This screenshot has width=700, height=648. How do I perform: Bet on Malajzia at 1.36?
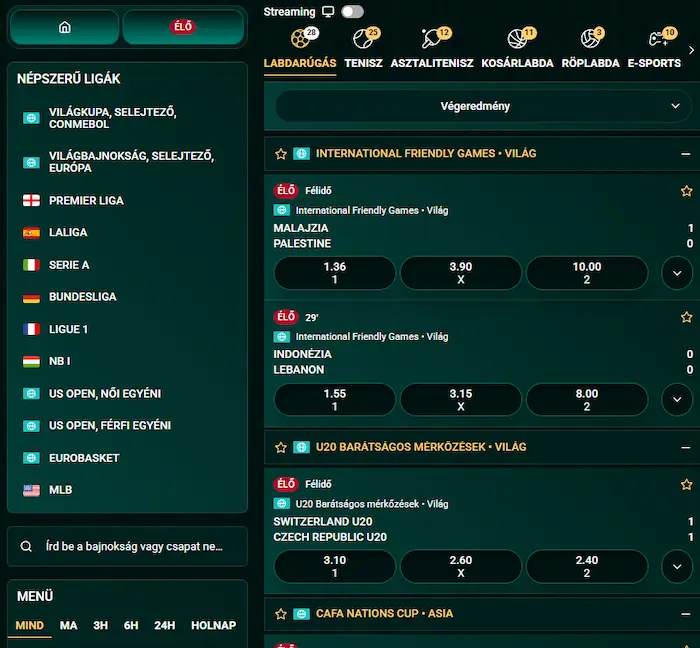tap(335, 273)
